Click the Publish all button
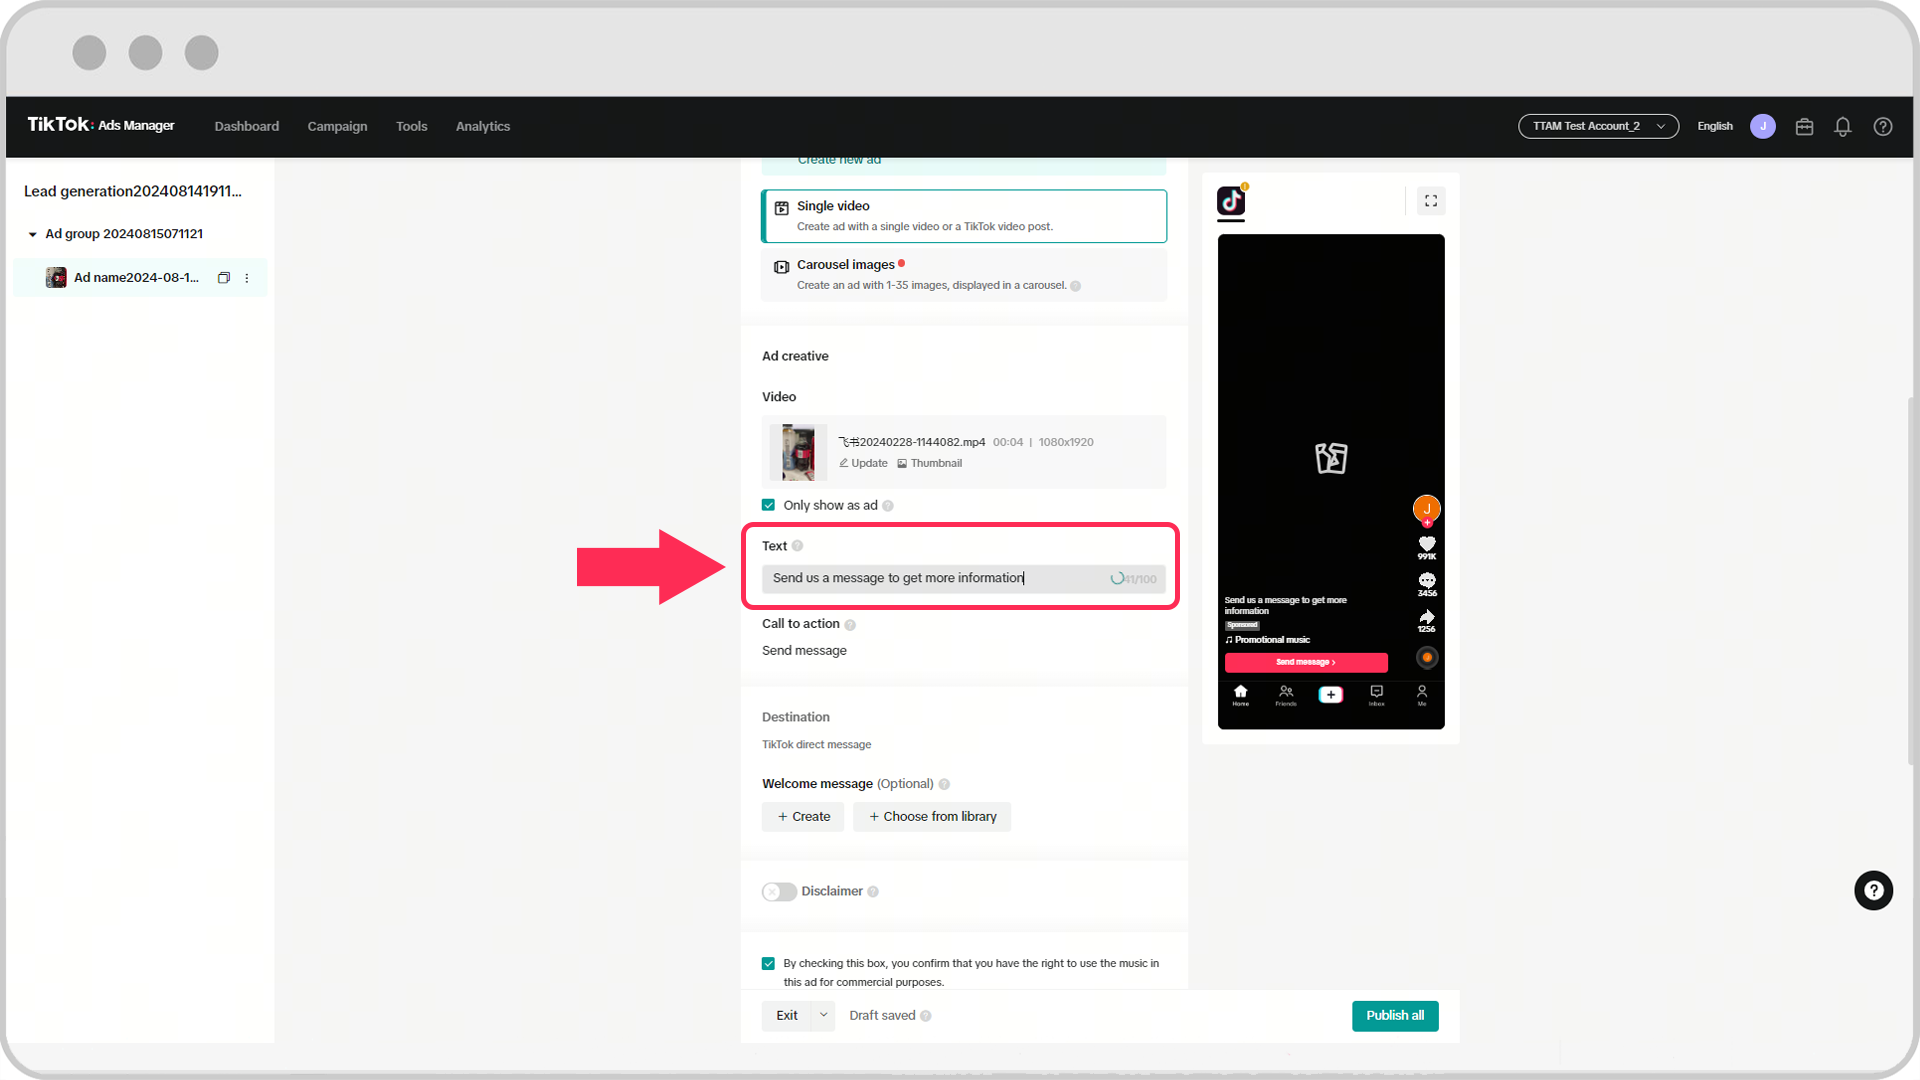 click(x=1394, y=1015)
